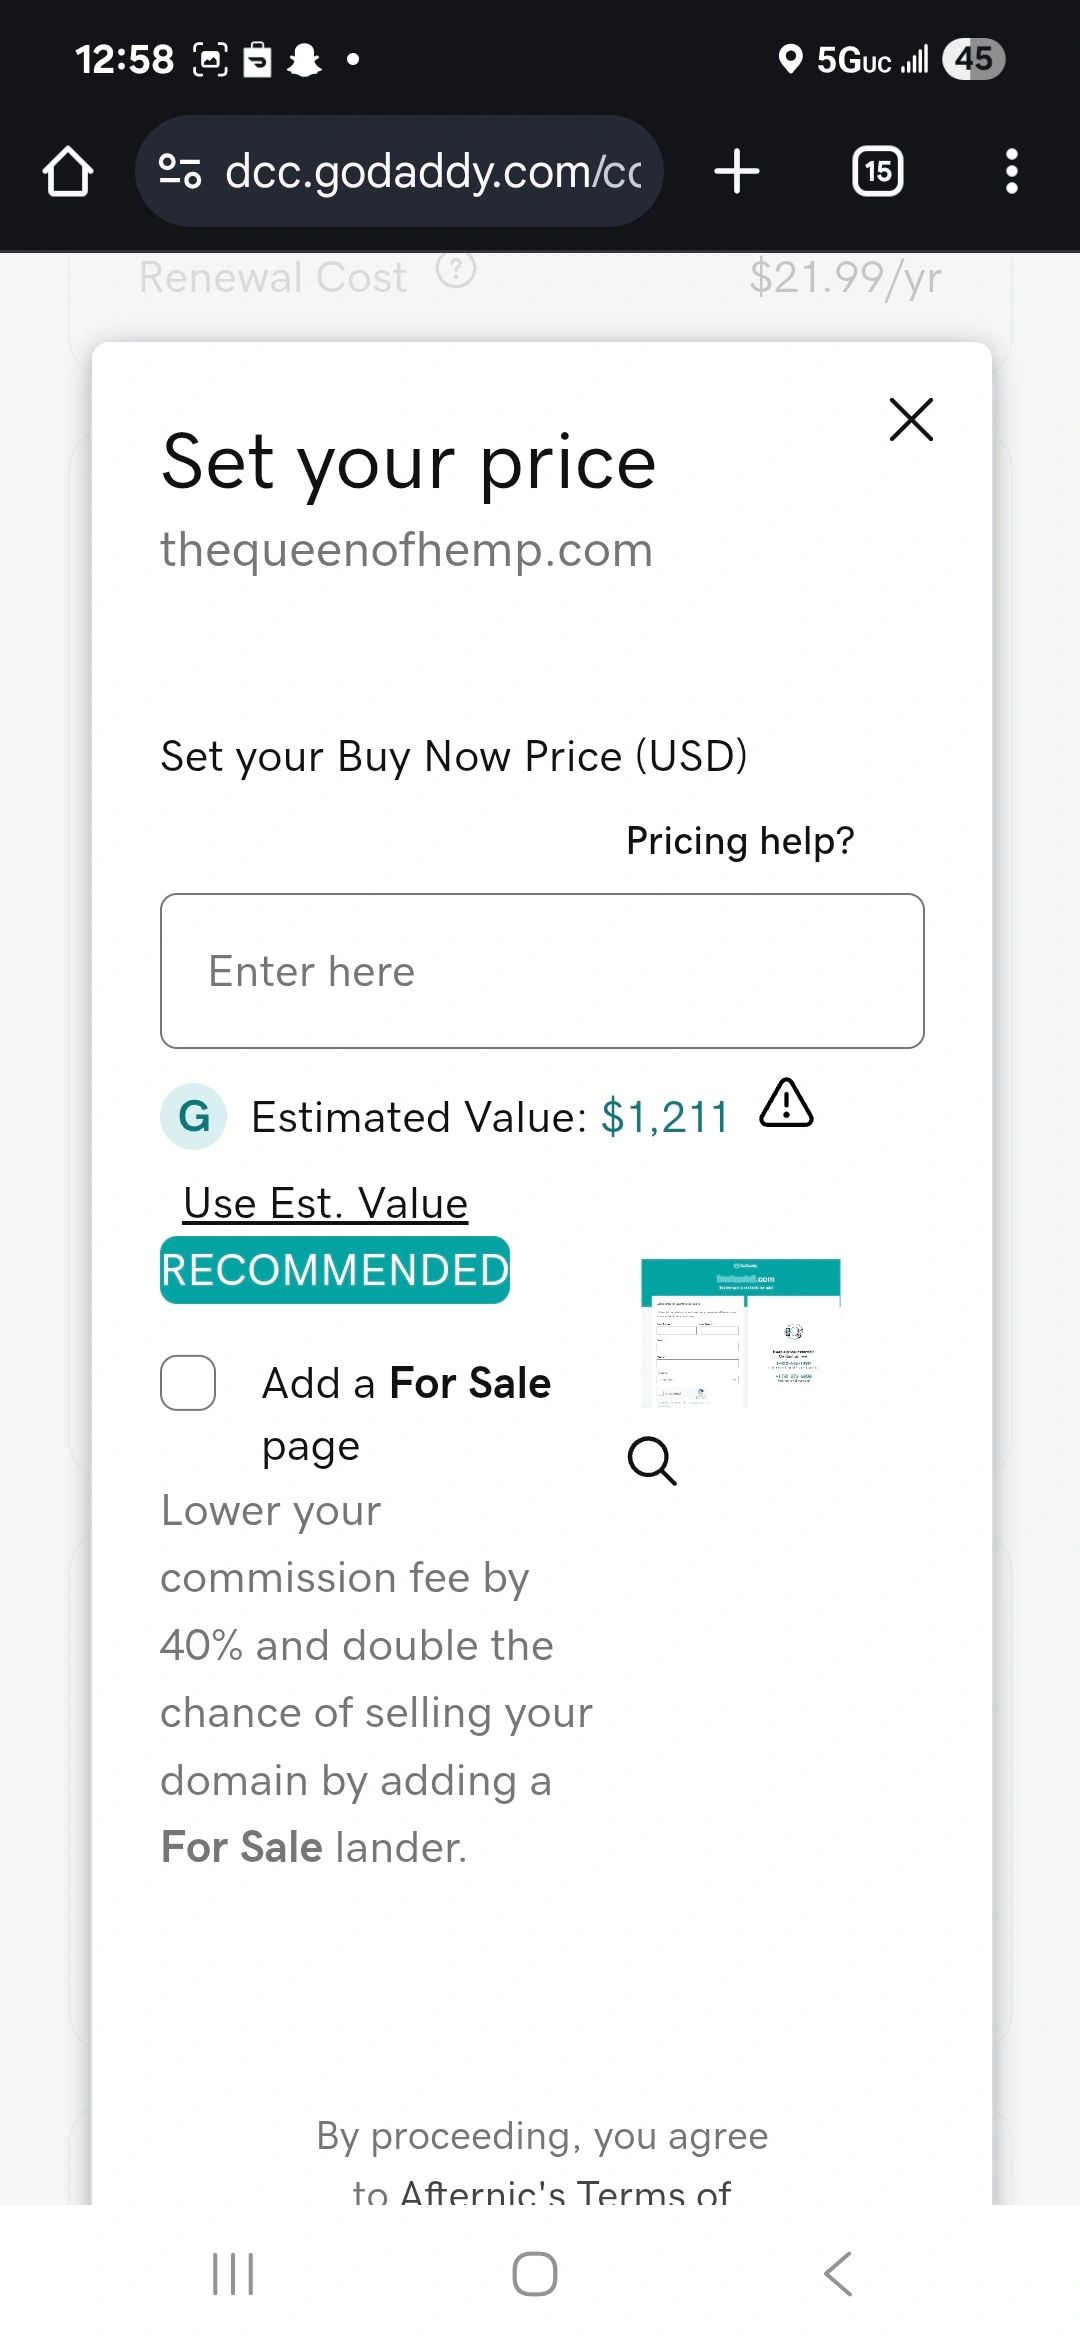Tap Android recent apps navigation button

(x=233, y=2274)
